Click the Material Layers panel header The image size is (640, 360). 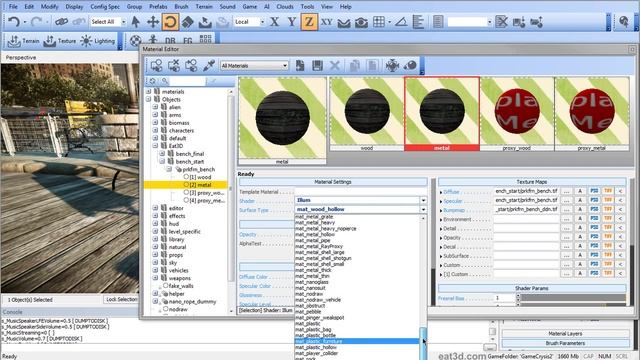(x=565, y=333)
